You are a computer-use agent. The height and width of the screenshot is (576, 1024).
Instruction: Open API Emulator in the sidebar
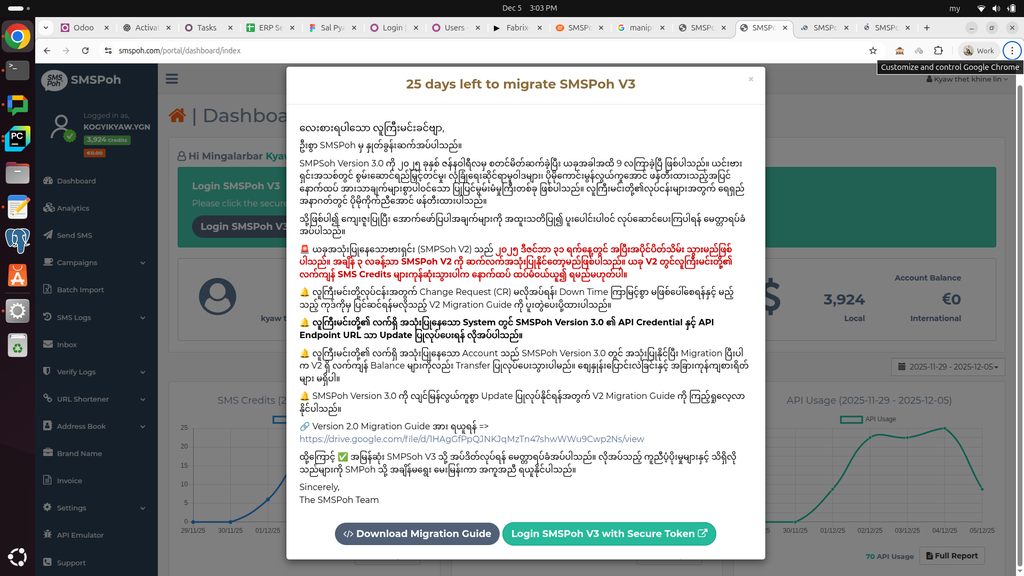[80, 535]
